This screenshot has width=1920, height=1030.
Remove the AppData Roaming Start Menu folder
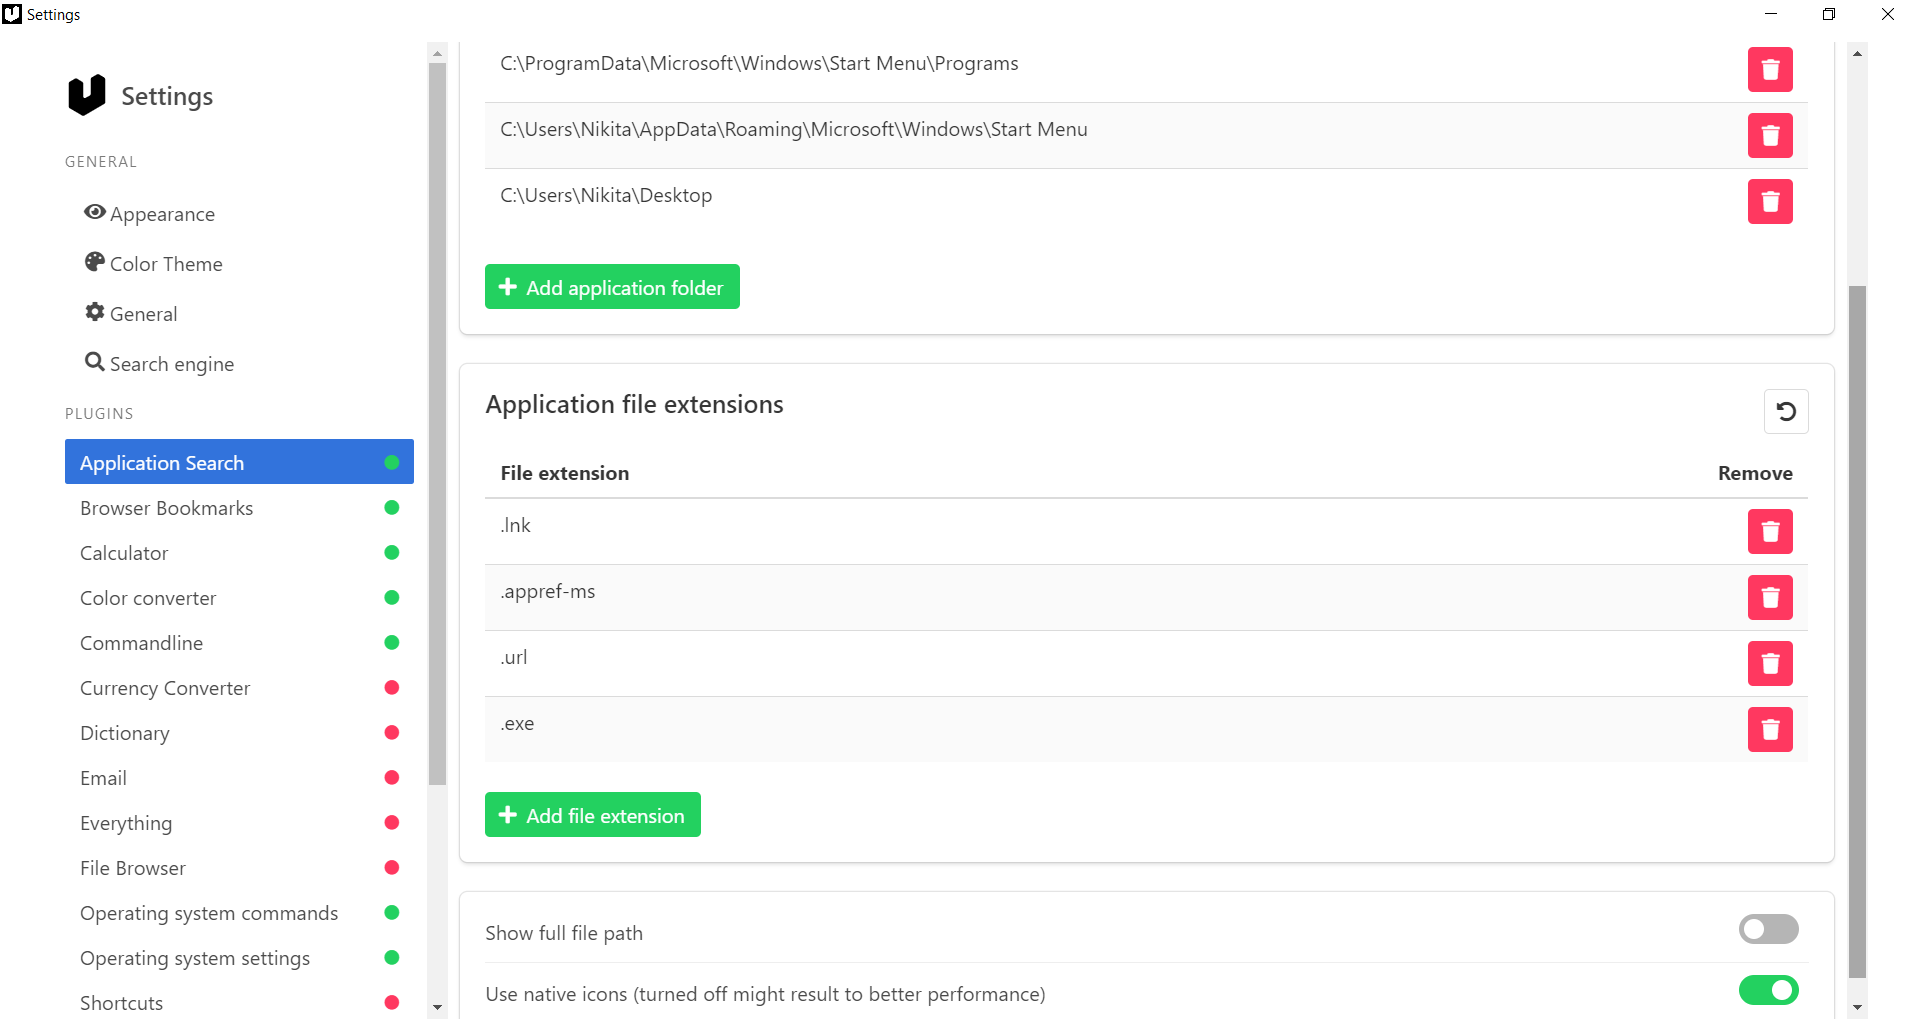pyautogui.click(x=1770, y=136)
